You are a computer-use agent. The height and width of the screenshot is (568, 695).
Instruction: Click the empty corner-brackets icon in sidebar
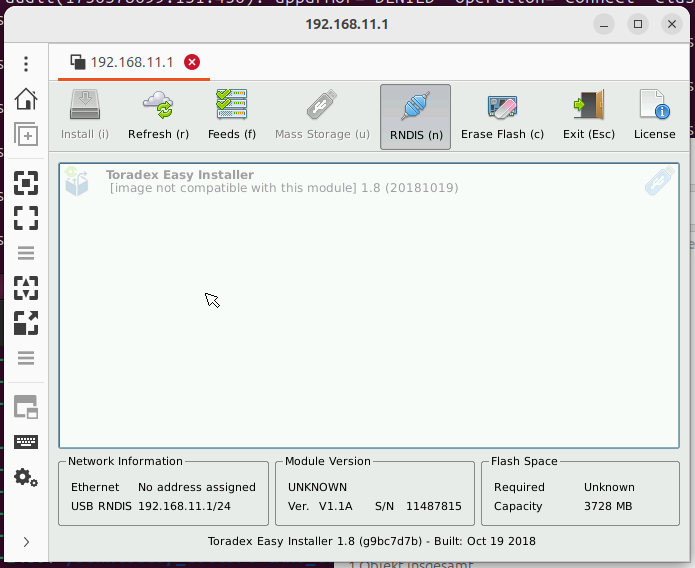(x=26, y=218)
